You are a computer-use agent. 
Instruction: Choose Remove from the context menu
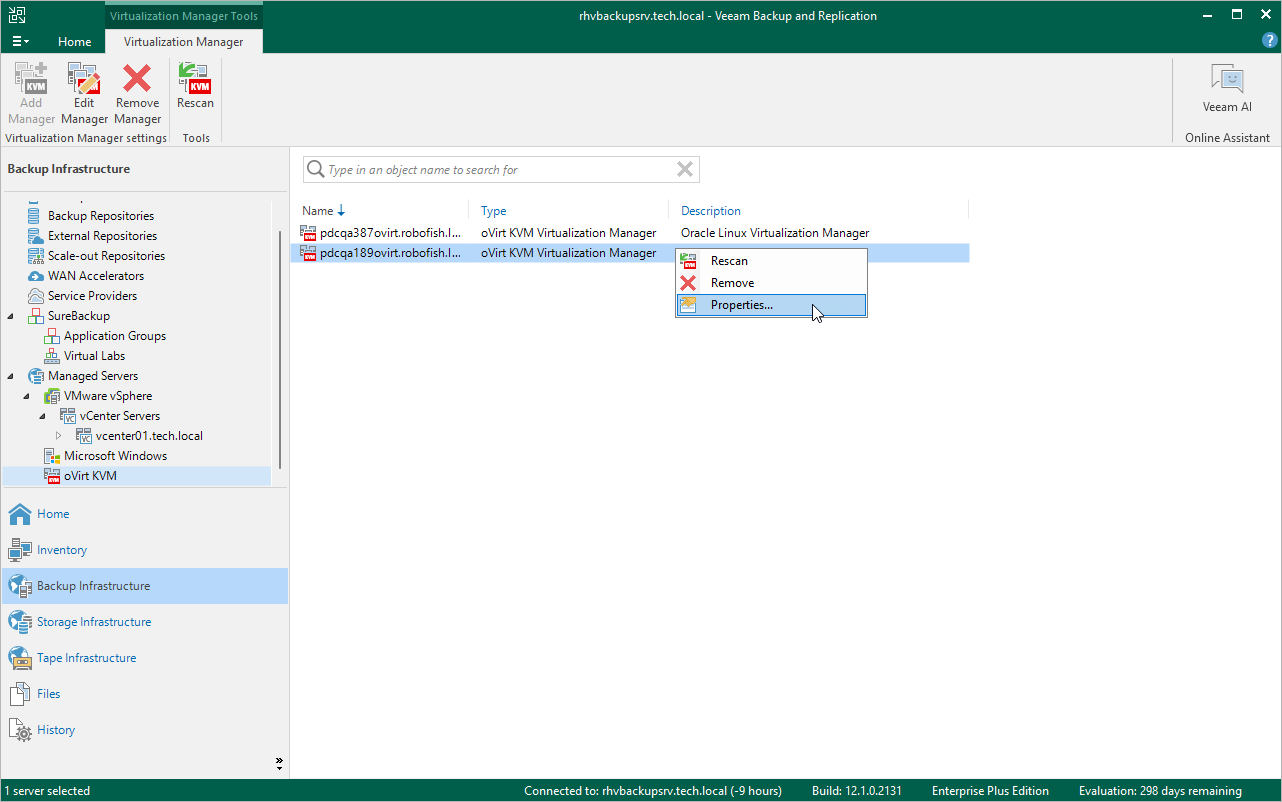click(771, 283)
